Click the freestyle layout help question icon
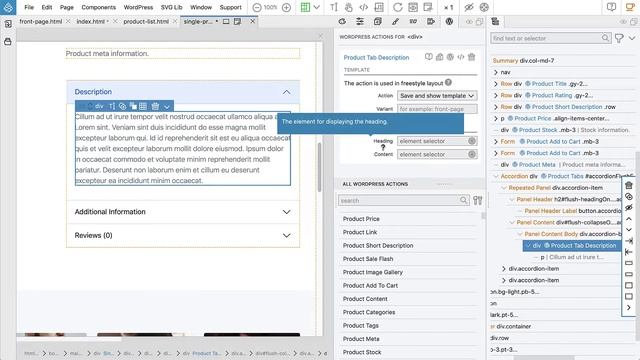Viewport: 640px width, 360px height. pyautogui.click(x=448, y=82)
